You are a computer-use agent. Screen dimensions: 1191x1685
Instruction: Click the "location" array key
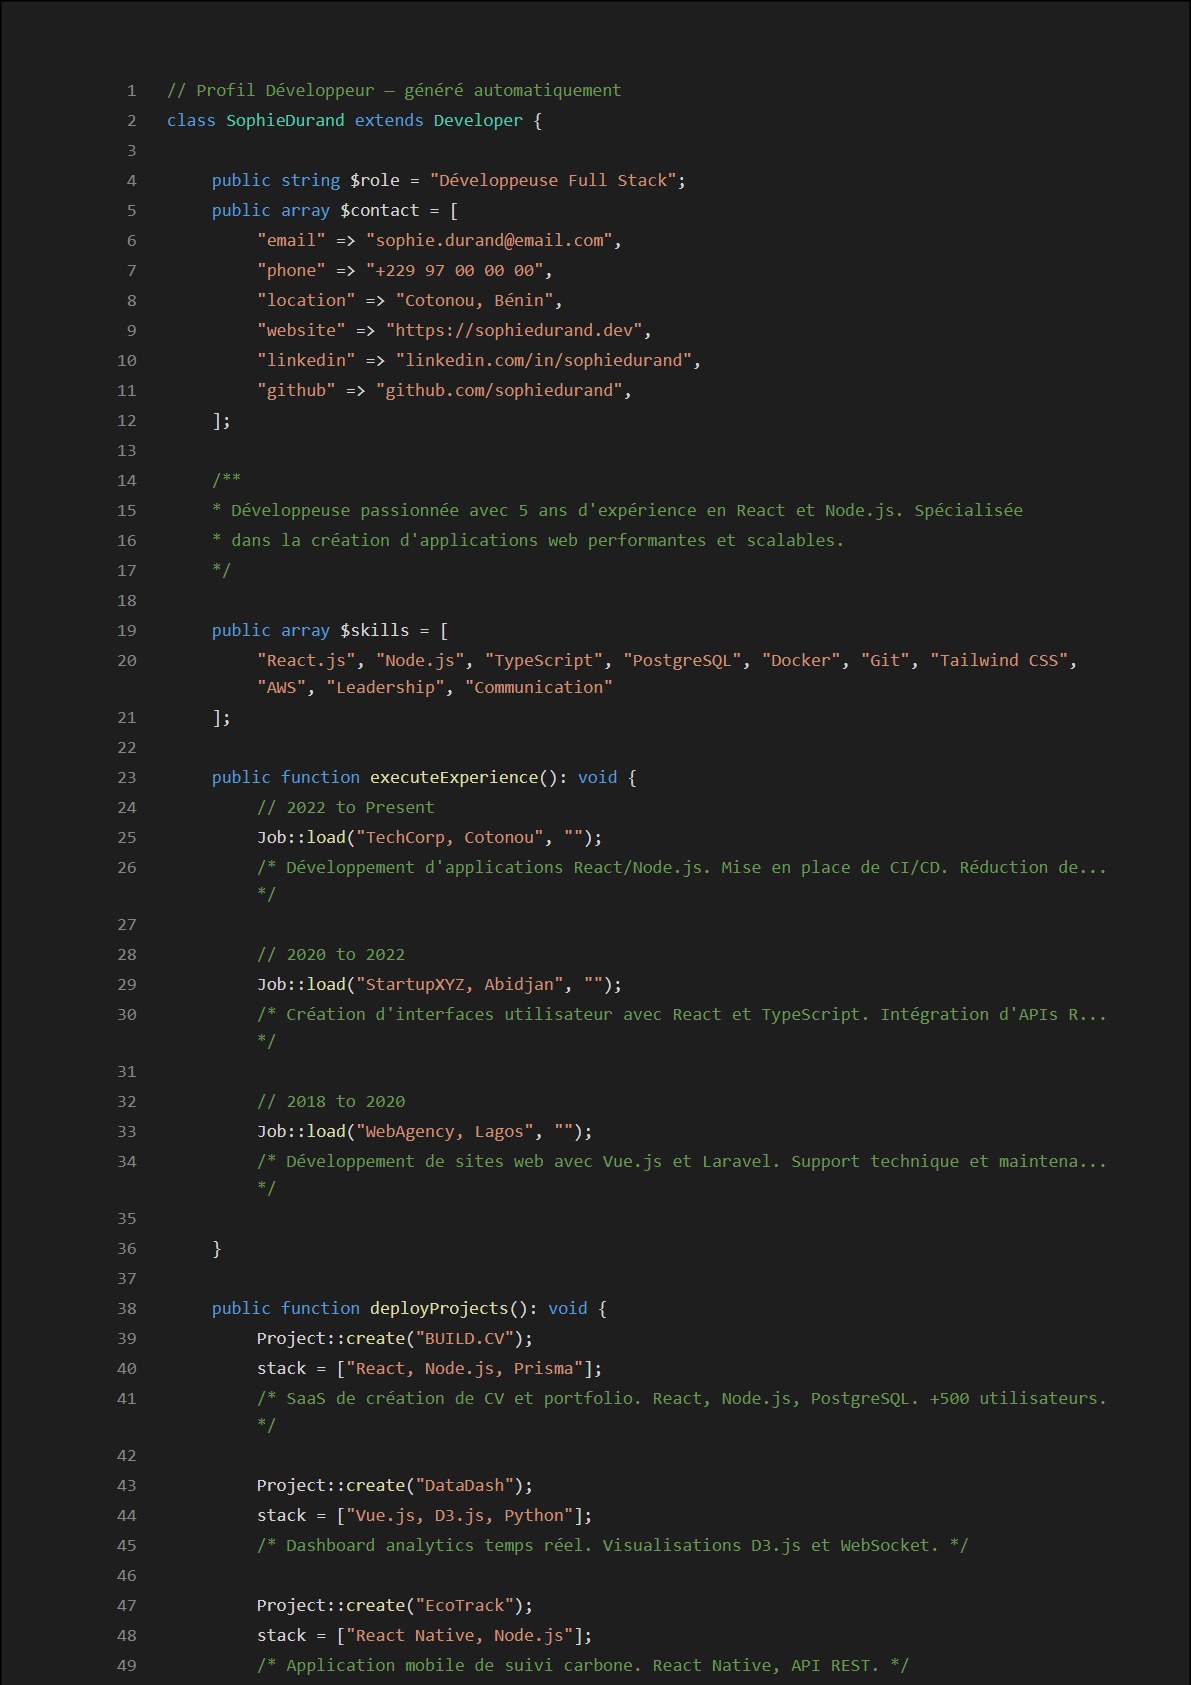(x=306, y=300)
